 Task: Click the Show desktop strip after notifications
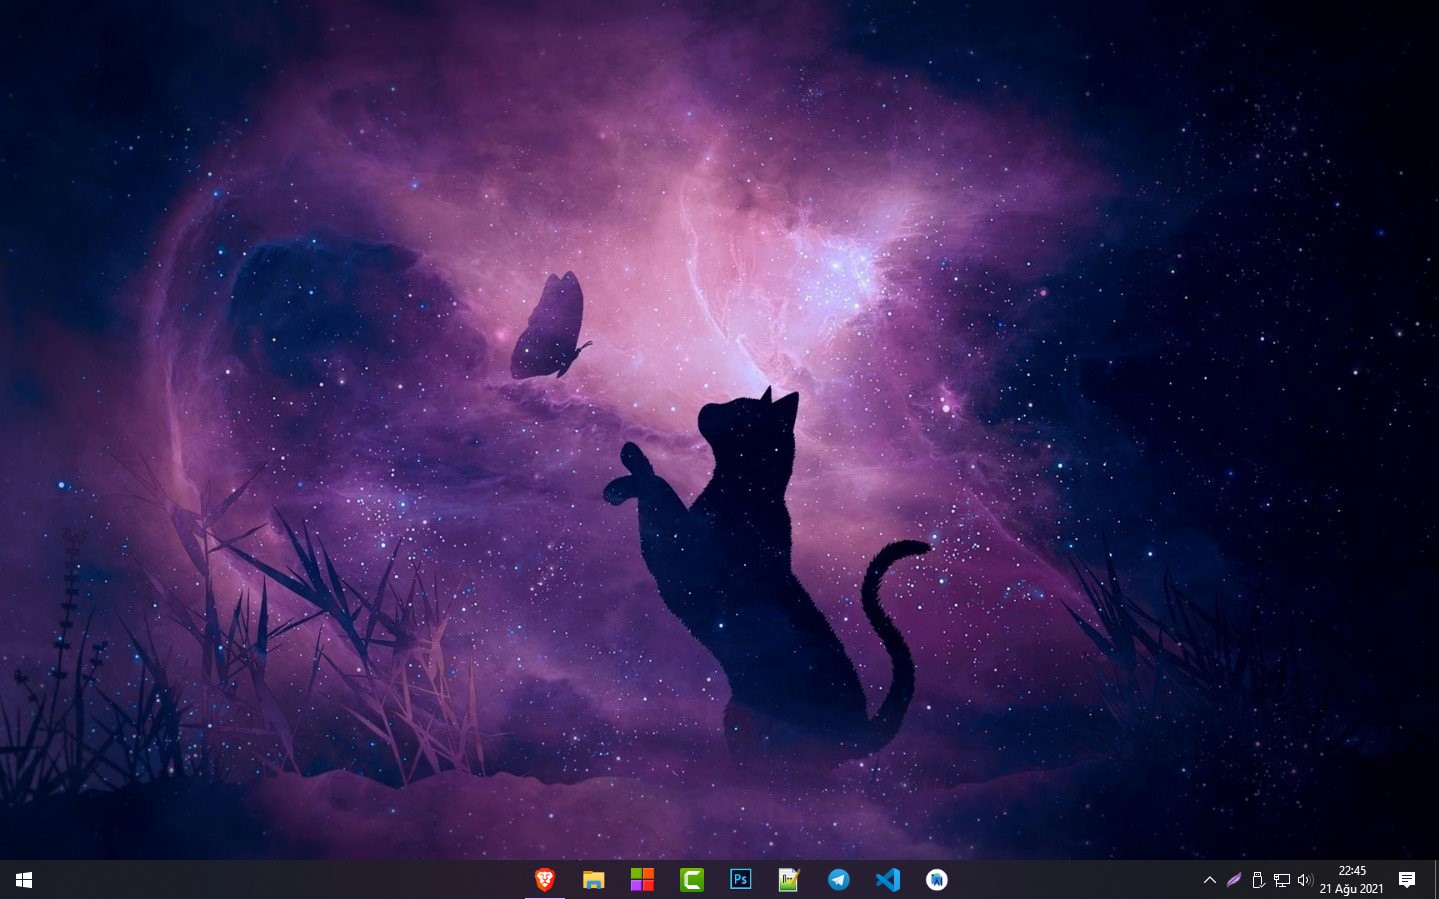(x=1435, y=880)
